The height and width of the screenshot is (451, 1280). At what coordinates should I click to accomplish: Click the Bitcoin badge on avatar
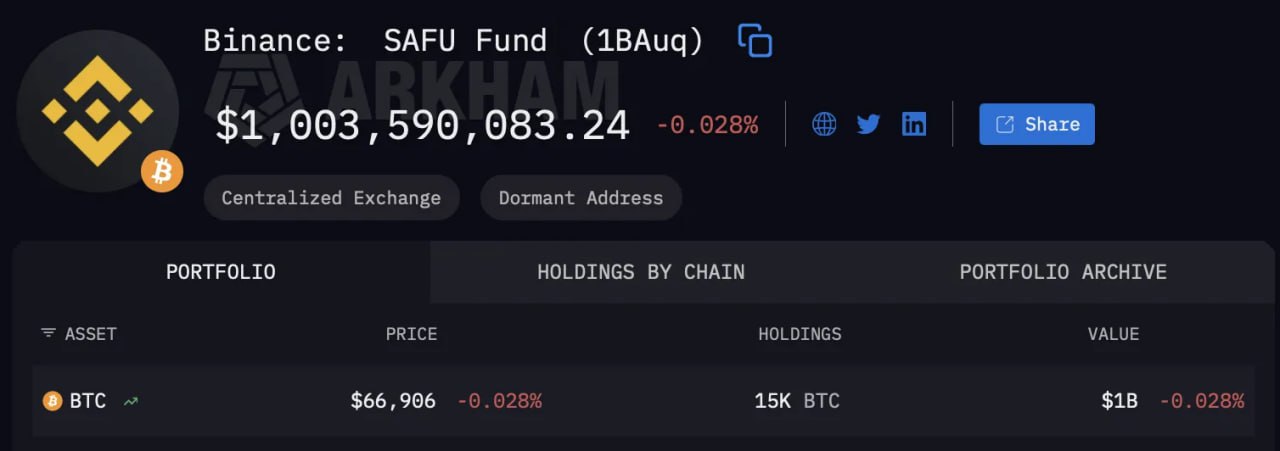tap(162, 172)
